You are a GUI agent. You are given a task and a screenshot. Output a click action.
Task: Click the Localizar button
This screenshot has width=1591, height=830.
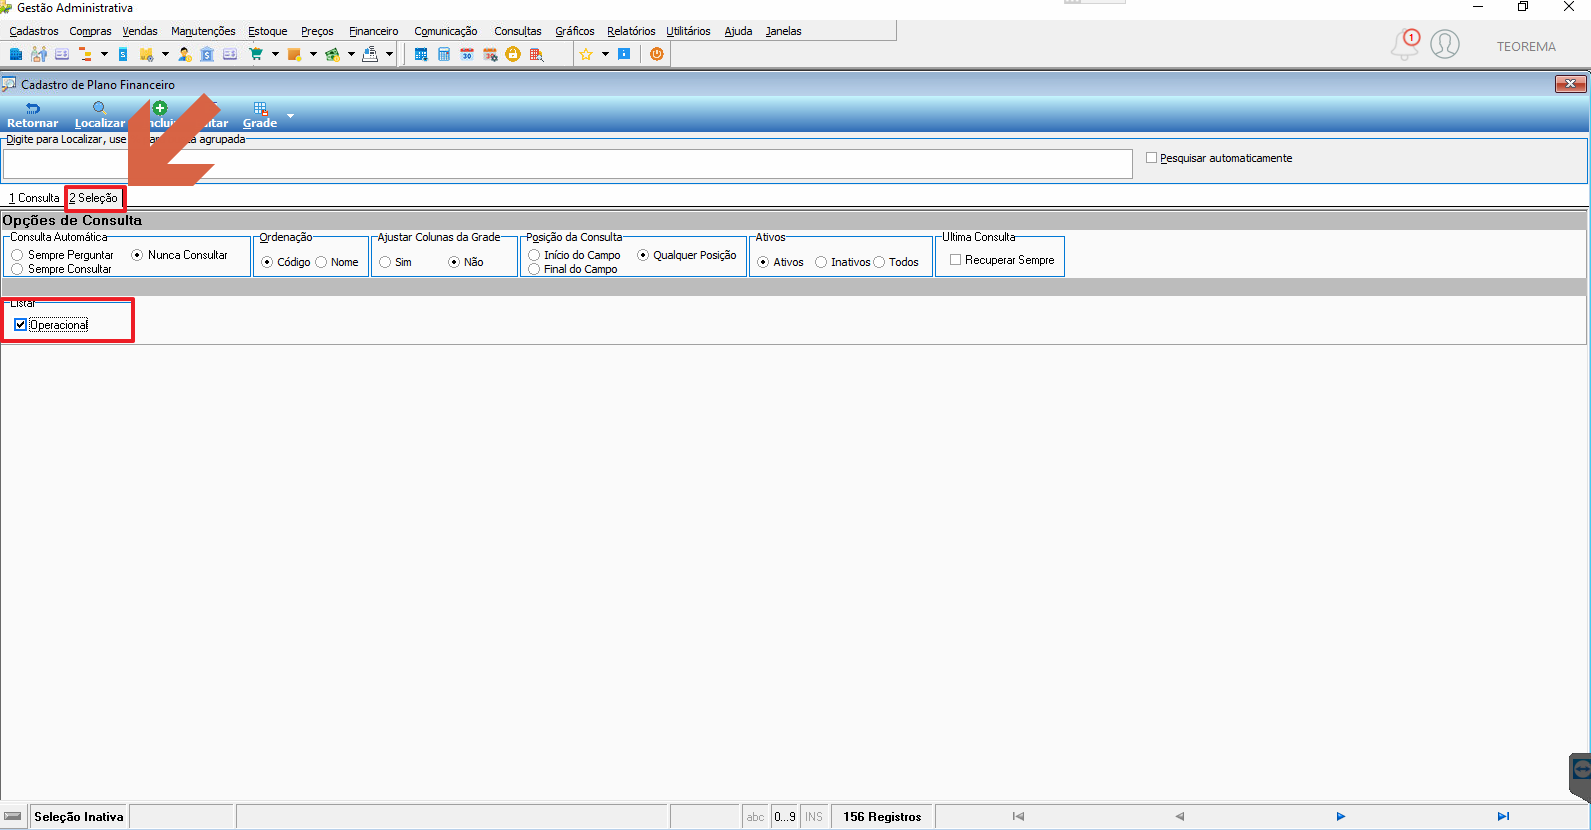[100, 115]
